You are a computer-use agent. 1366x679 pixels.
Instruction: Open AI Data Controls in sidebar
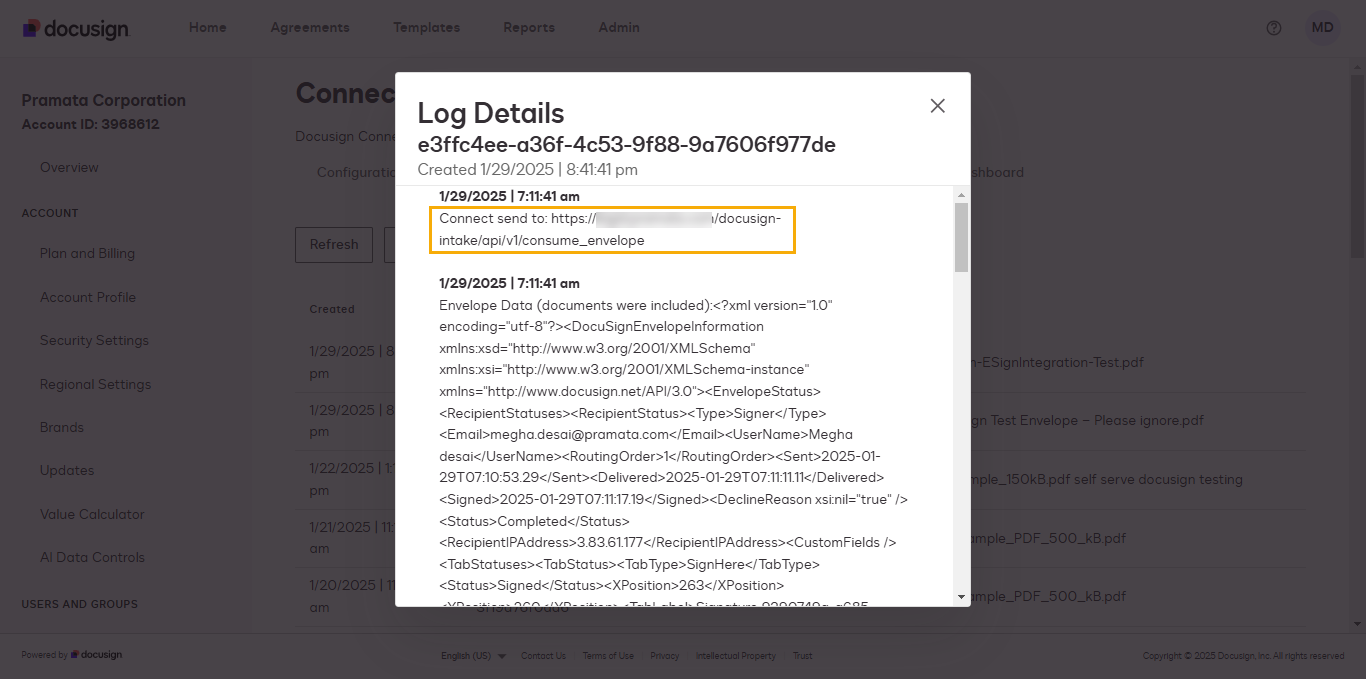[92, 558]
